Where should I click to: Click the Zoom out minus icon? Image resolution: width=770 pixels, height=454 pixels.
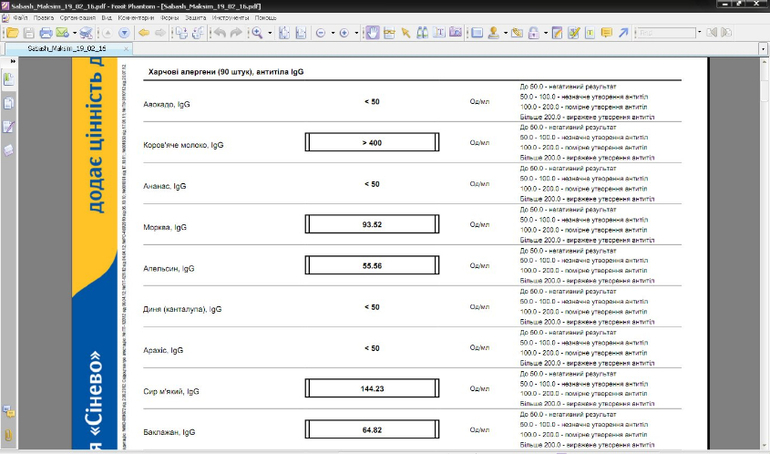[x=321, y=33]
